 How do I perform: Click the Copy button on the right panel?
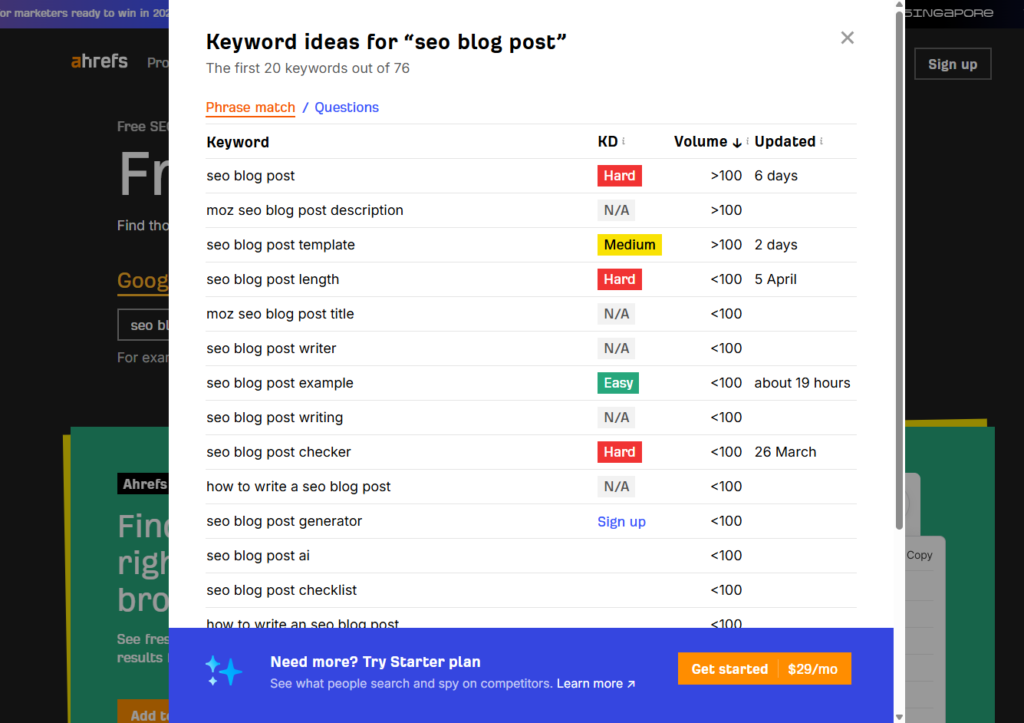919,555
